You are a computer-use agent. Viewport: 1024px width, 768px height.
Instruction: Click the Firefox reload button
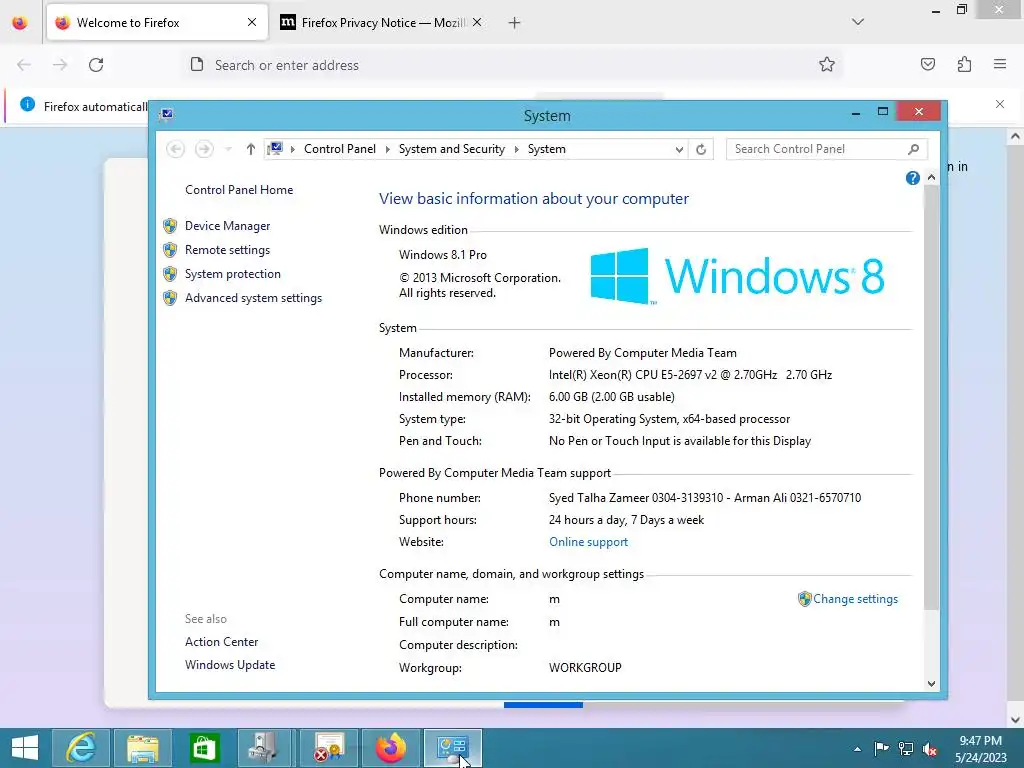(96, 65)
